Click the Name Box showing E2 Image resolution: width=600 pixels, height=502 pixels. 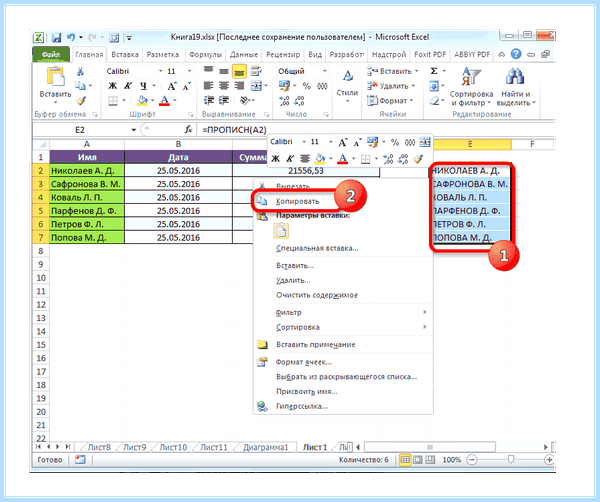pos(85,130)
